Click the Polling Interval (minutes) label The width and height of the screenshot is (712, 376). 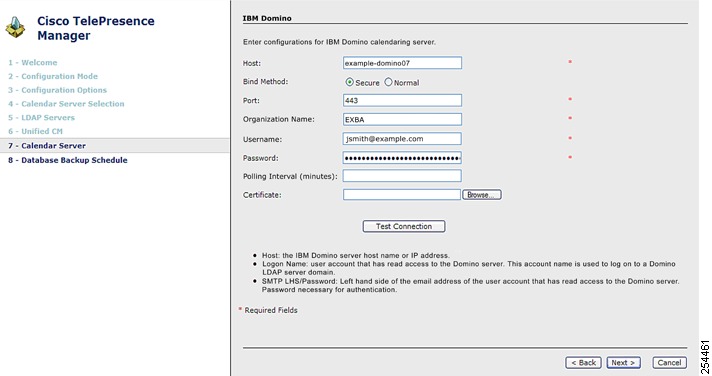pyautogui.click(x=290, y=176)
